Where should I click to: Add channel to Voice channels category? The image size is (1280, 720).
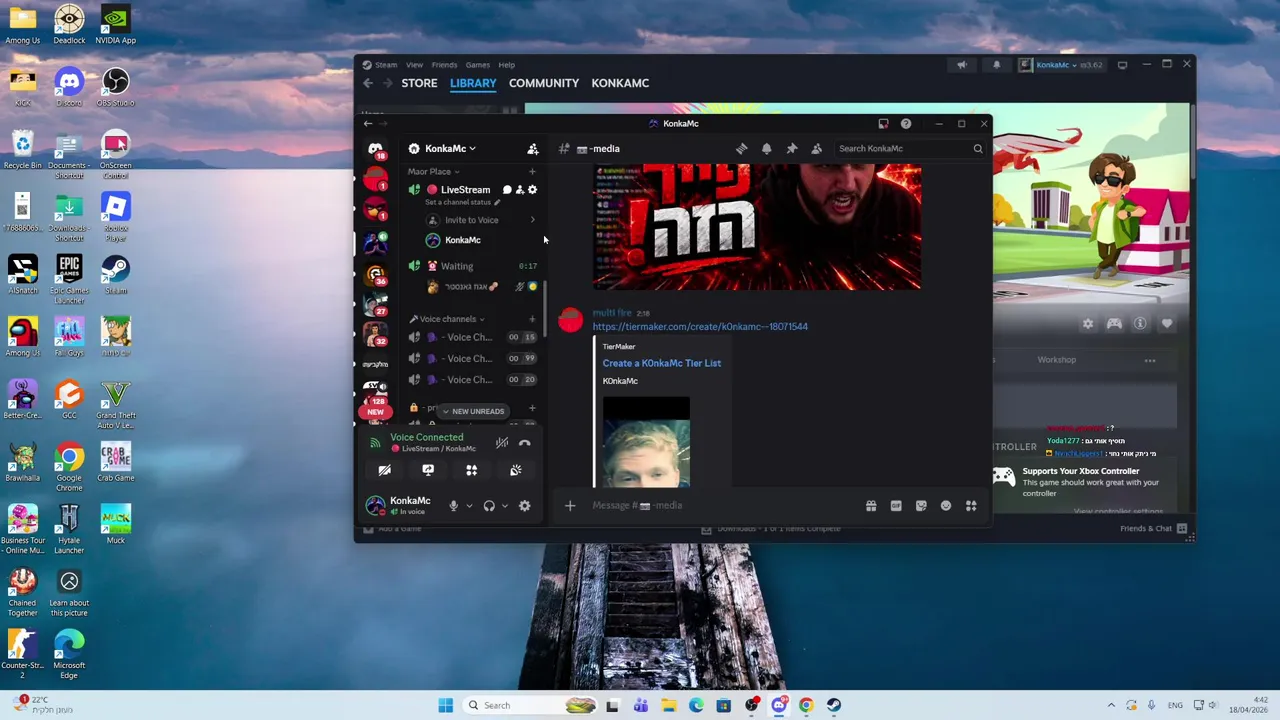click(532, 319)
